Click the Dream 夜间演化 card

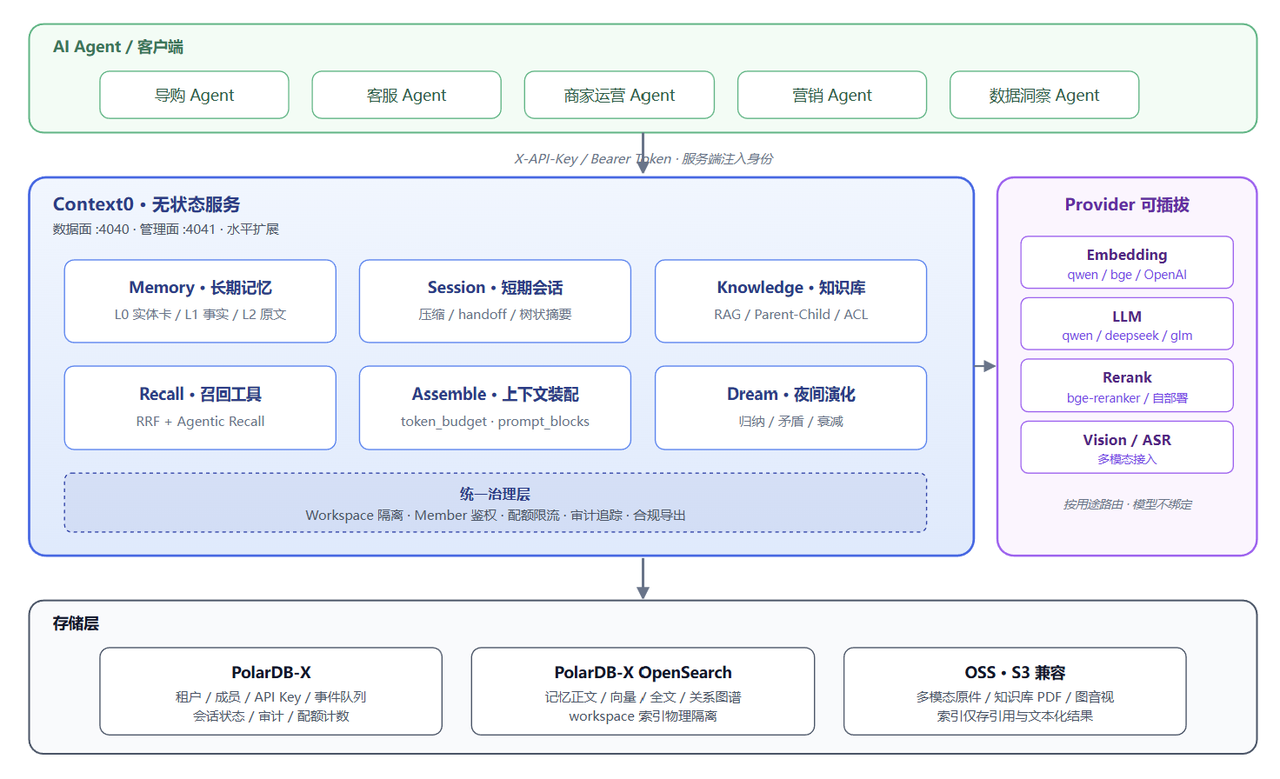click(791, 408)
